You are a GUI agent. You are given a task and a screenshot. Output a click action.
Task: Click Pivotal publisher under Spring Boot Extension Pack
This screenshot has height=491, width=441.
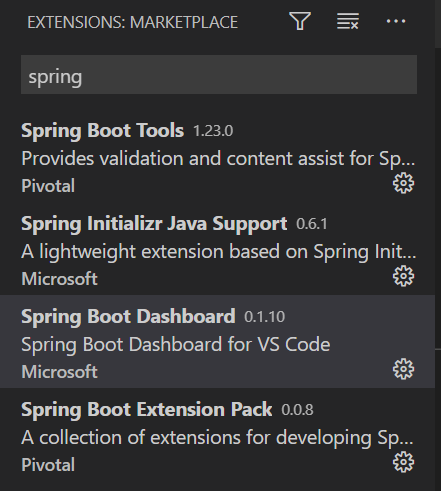(x=48, y=465)
